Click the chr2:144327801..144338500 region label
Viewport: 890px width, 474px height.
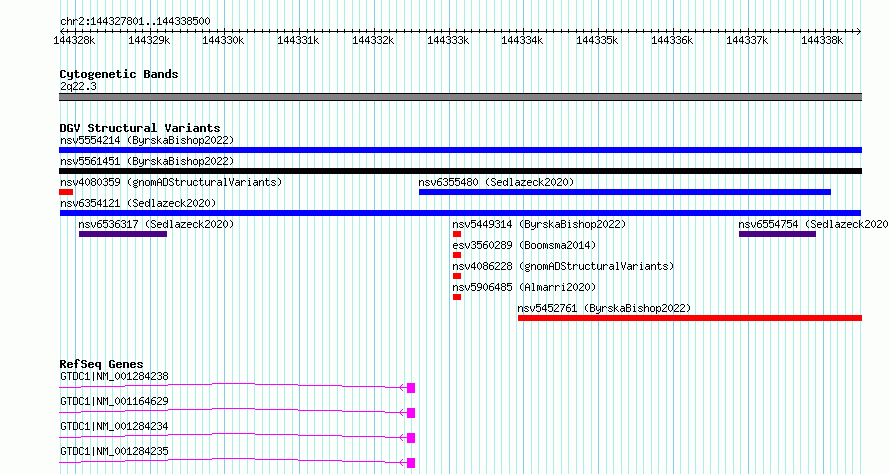point(135,22)
